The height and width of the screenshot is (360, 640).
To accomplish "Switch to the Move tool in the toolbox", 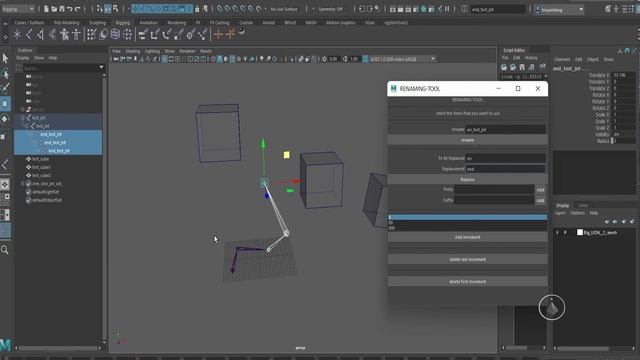I will [5, 104].
